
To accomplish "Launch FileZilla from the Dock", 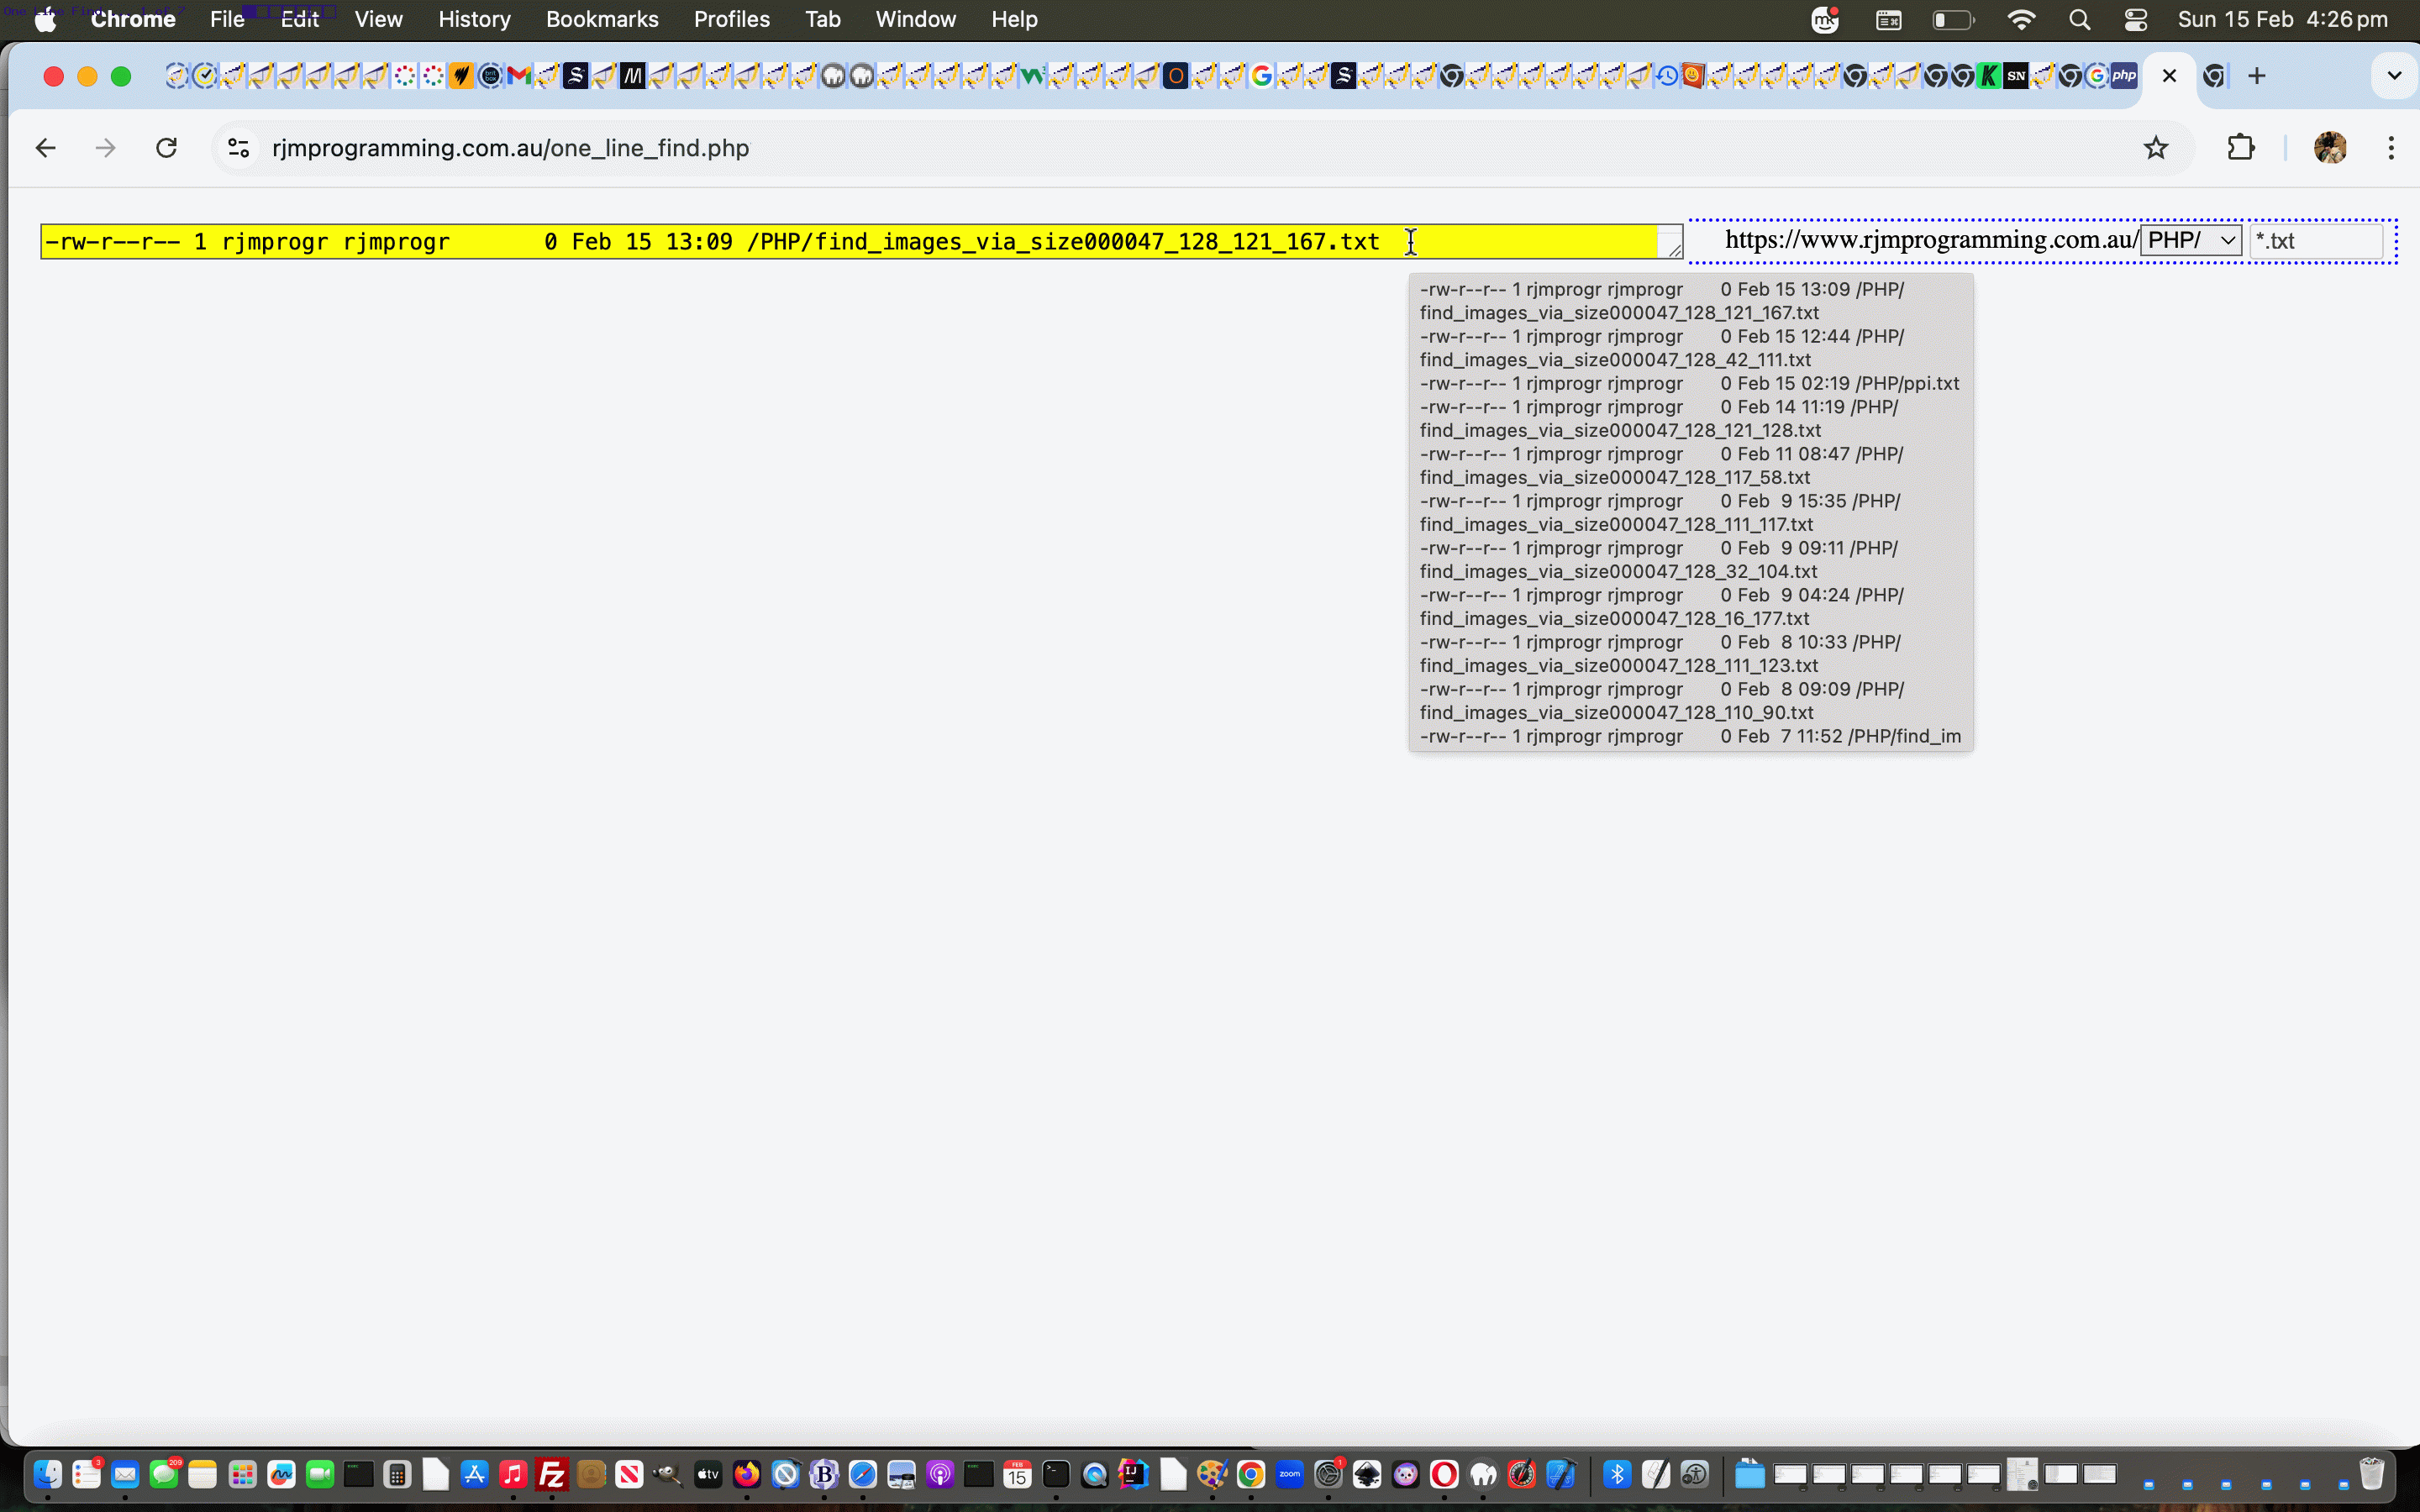I will click(552, 1474).
